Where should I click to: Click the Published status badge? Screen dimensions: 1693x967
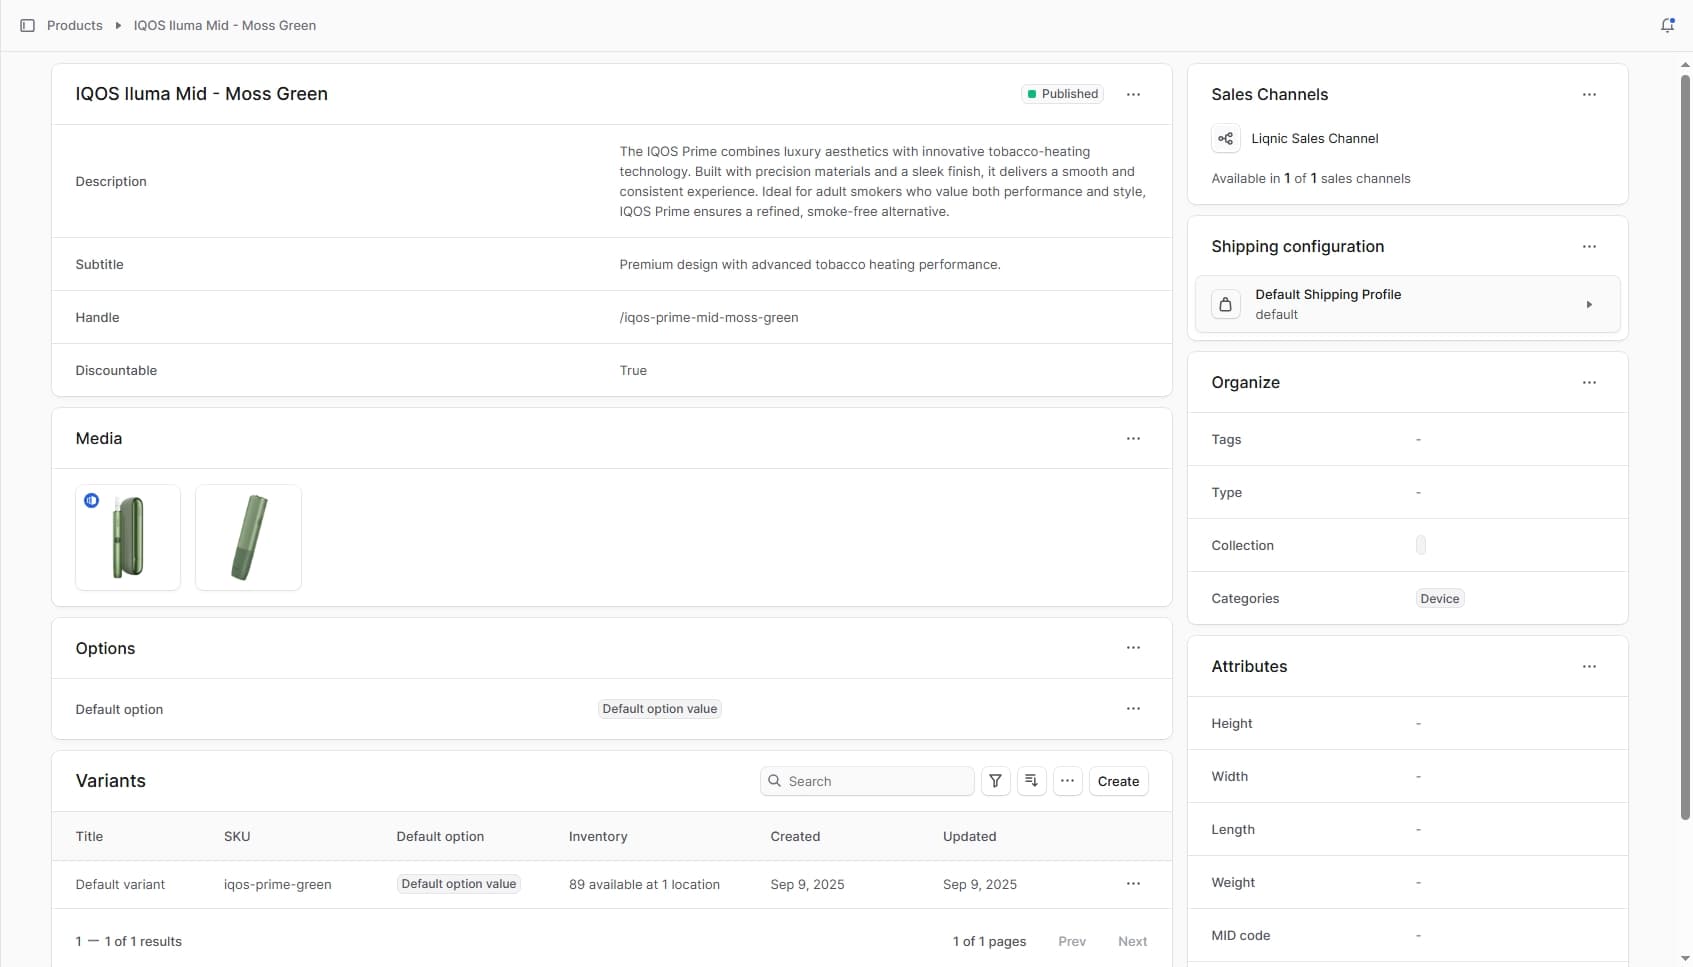(x=1062, y=93)
